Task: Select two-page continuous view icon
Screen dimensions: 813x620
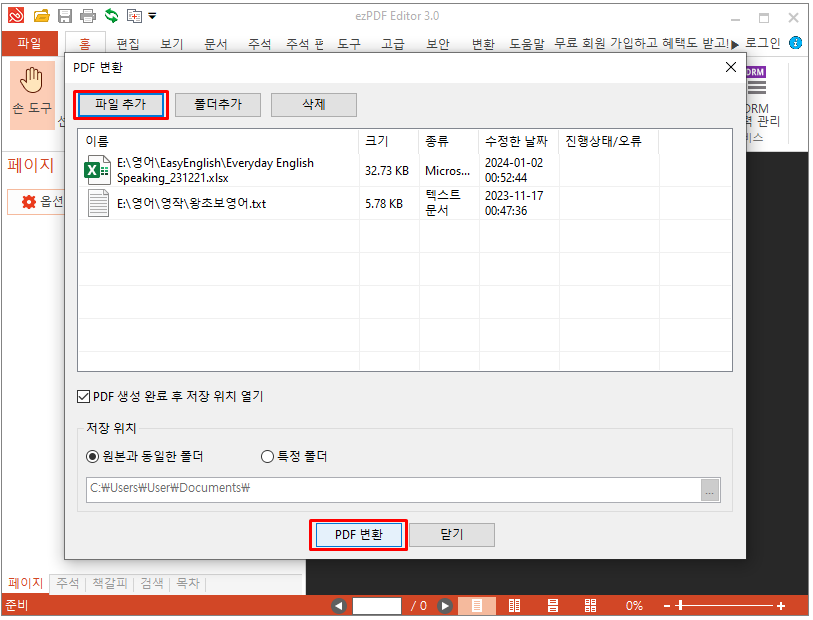Action: 591,605
